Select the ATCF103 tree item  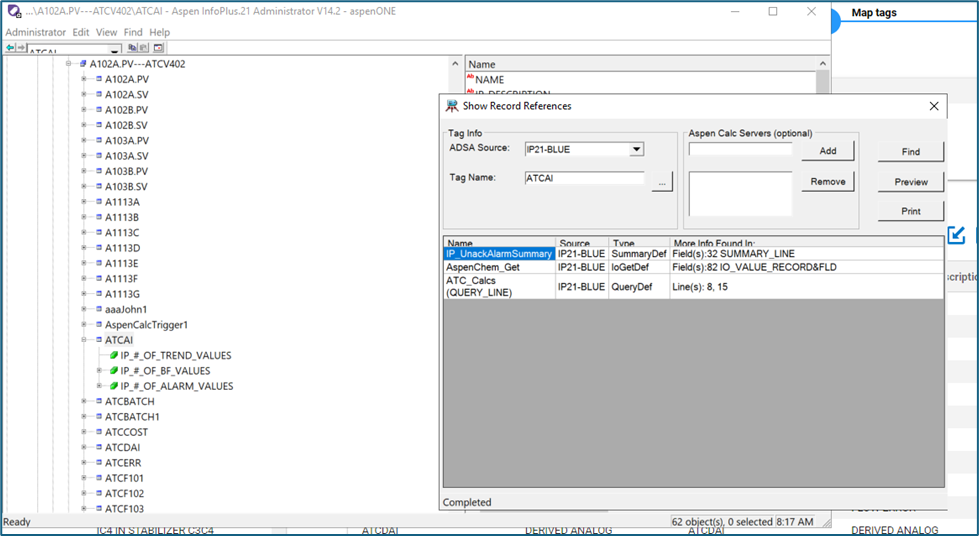(124, 509)
